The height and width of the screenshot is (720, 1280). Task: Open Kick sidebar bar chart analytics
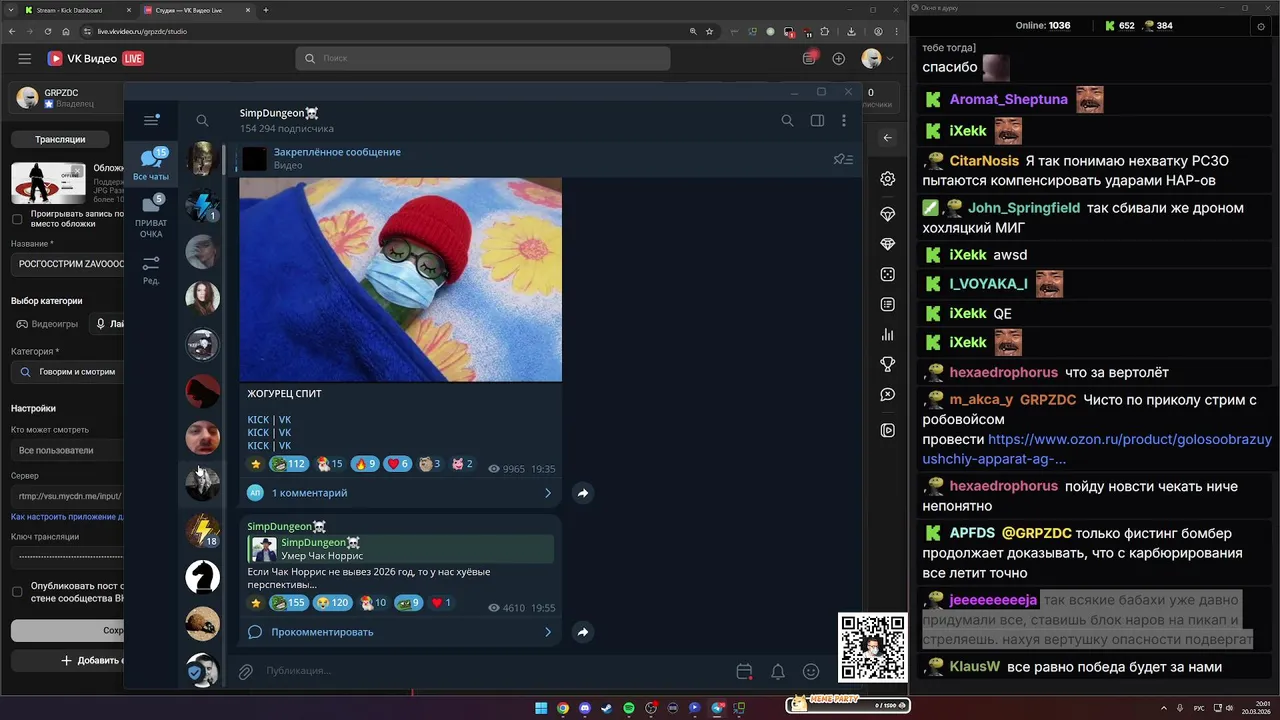tap(887, 335)
